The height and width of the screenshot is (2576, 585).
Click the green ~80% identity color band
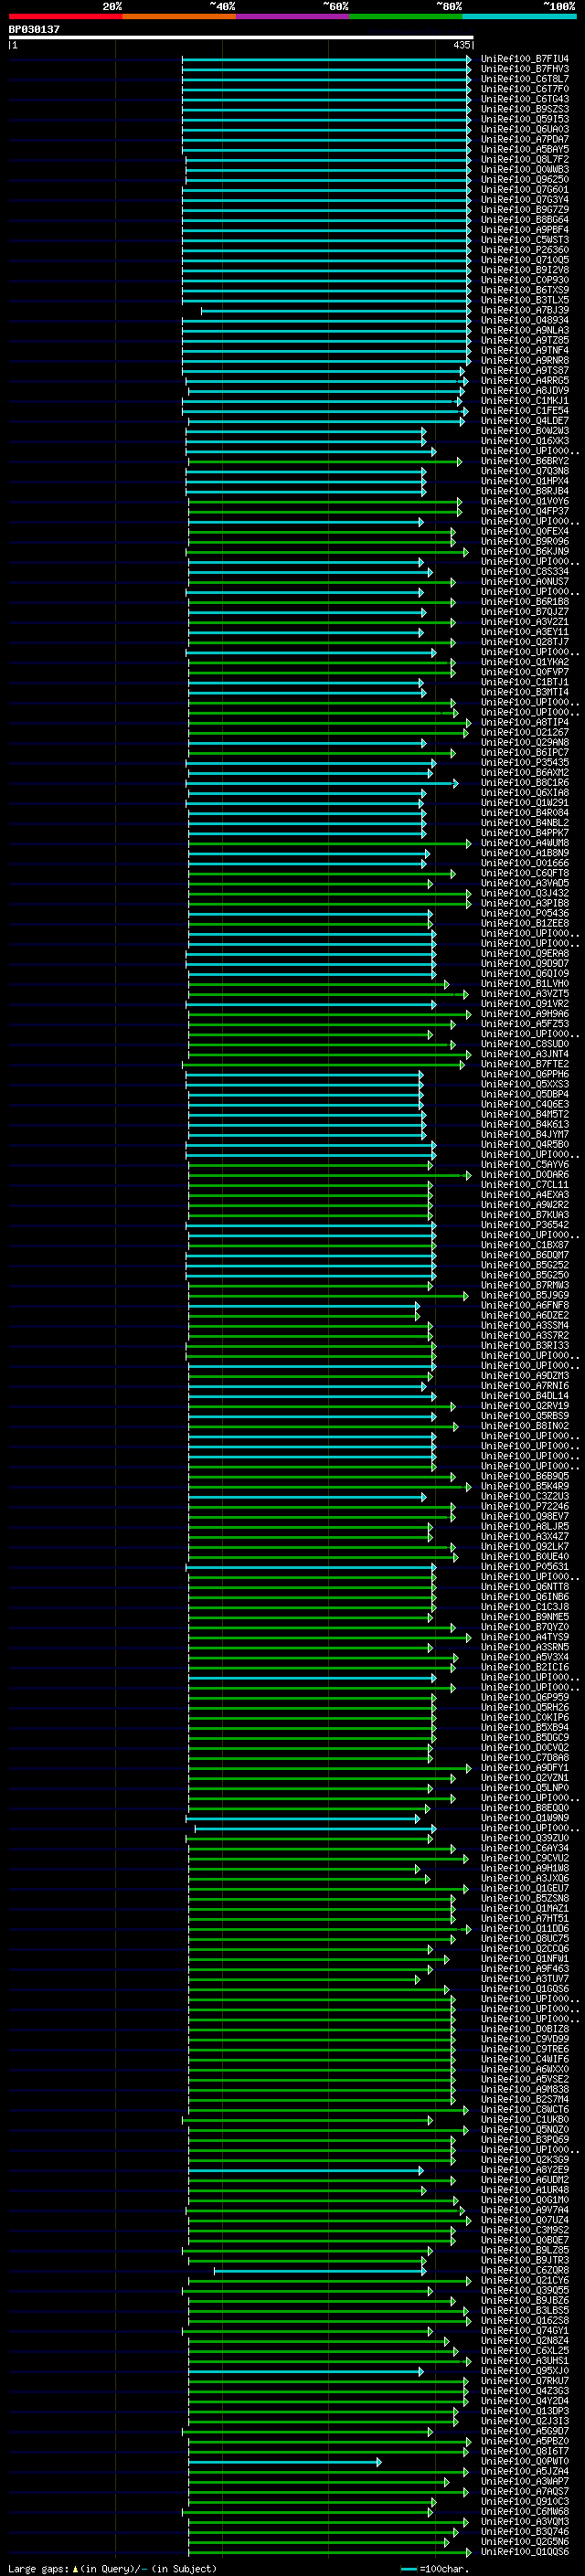[x=406, y=16]
